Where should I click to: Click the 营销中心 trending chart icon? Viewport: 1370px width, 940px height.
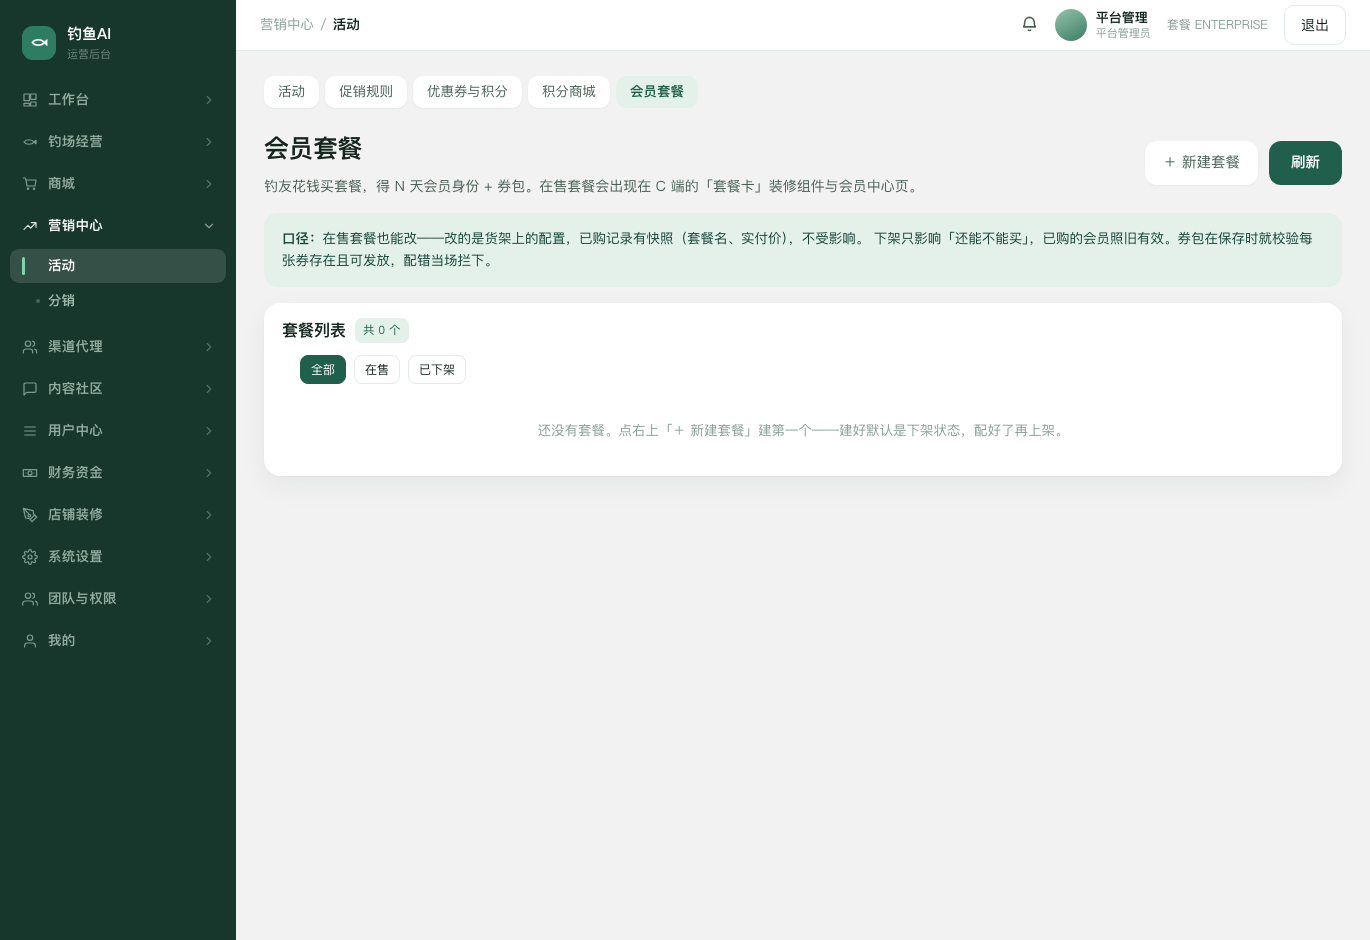click(x=30, y=226)
